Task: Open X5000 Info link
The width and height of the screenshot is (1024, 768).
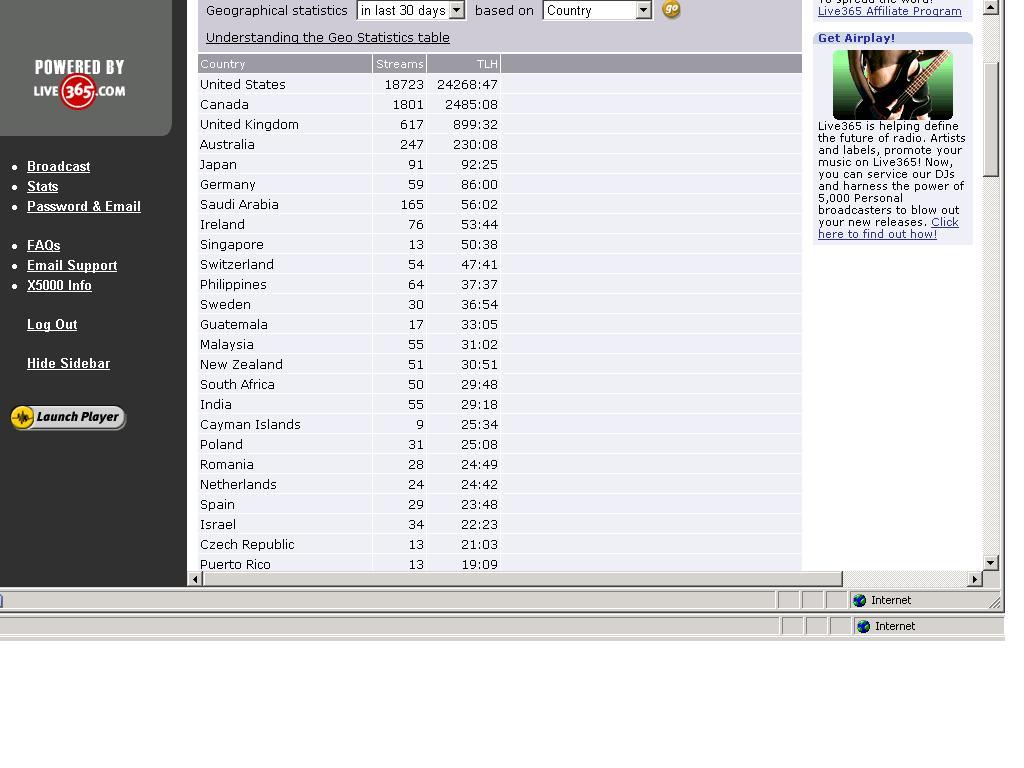Action: click(59, 285)
